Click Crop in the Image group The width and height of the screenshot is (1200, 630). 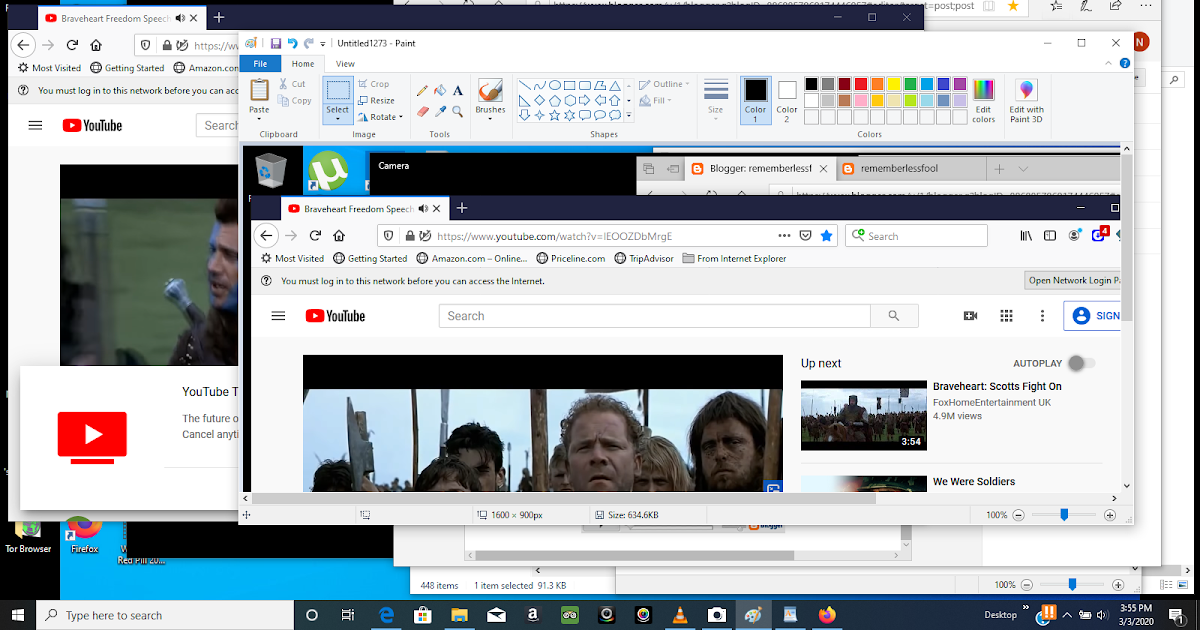[x=373, y=84]
